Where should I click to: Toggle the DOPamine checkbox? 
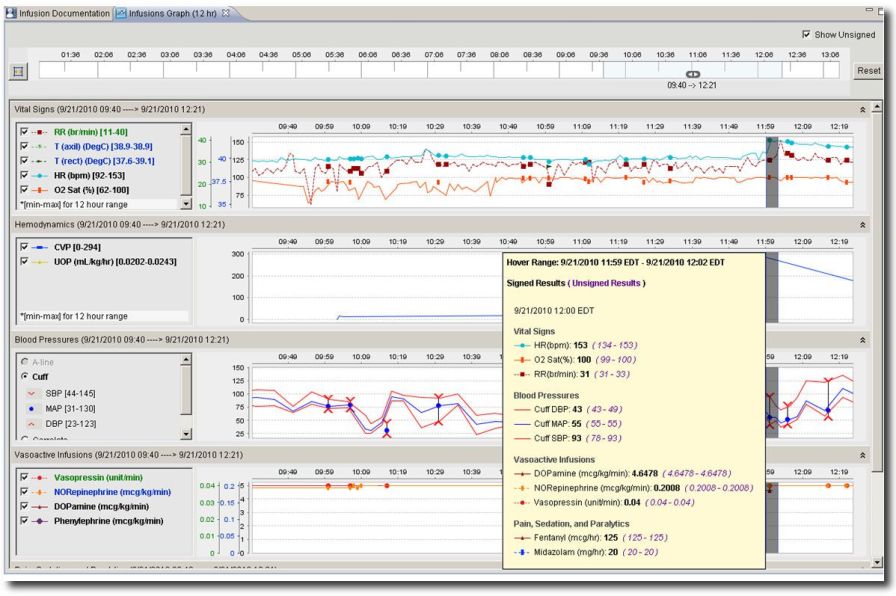[24, 506]
